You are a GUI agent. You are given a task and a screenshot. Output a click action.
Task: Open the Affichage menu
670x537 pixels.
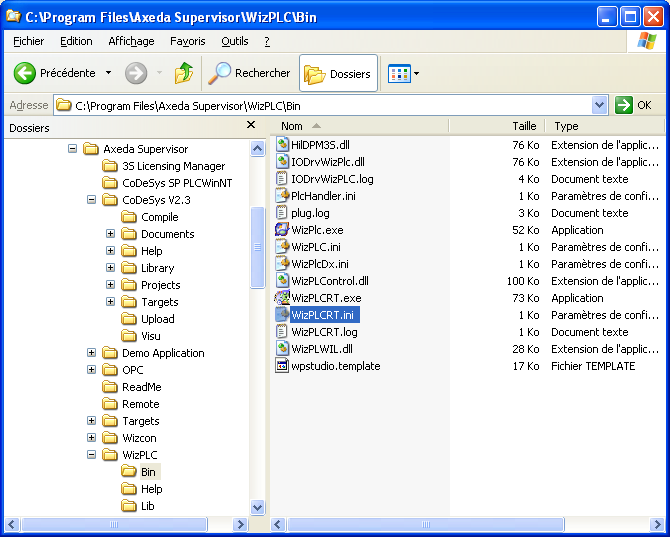(131, 41)
